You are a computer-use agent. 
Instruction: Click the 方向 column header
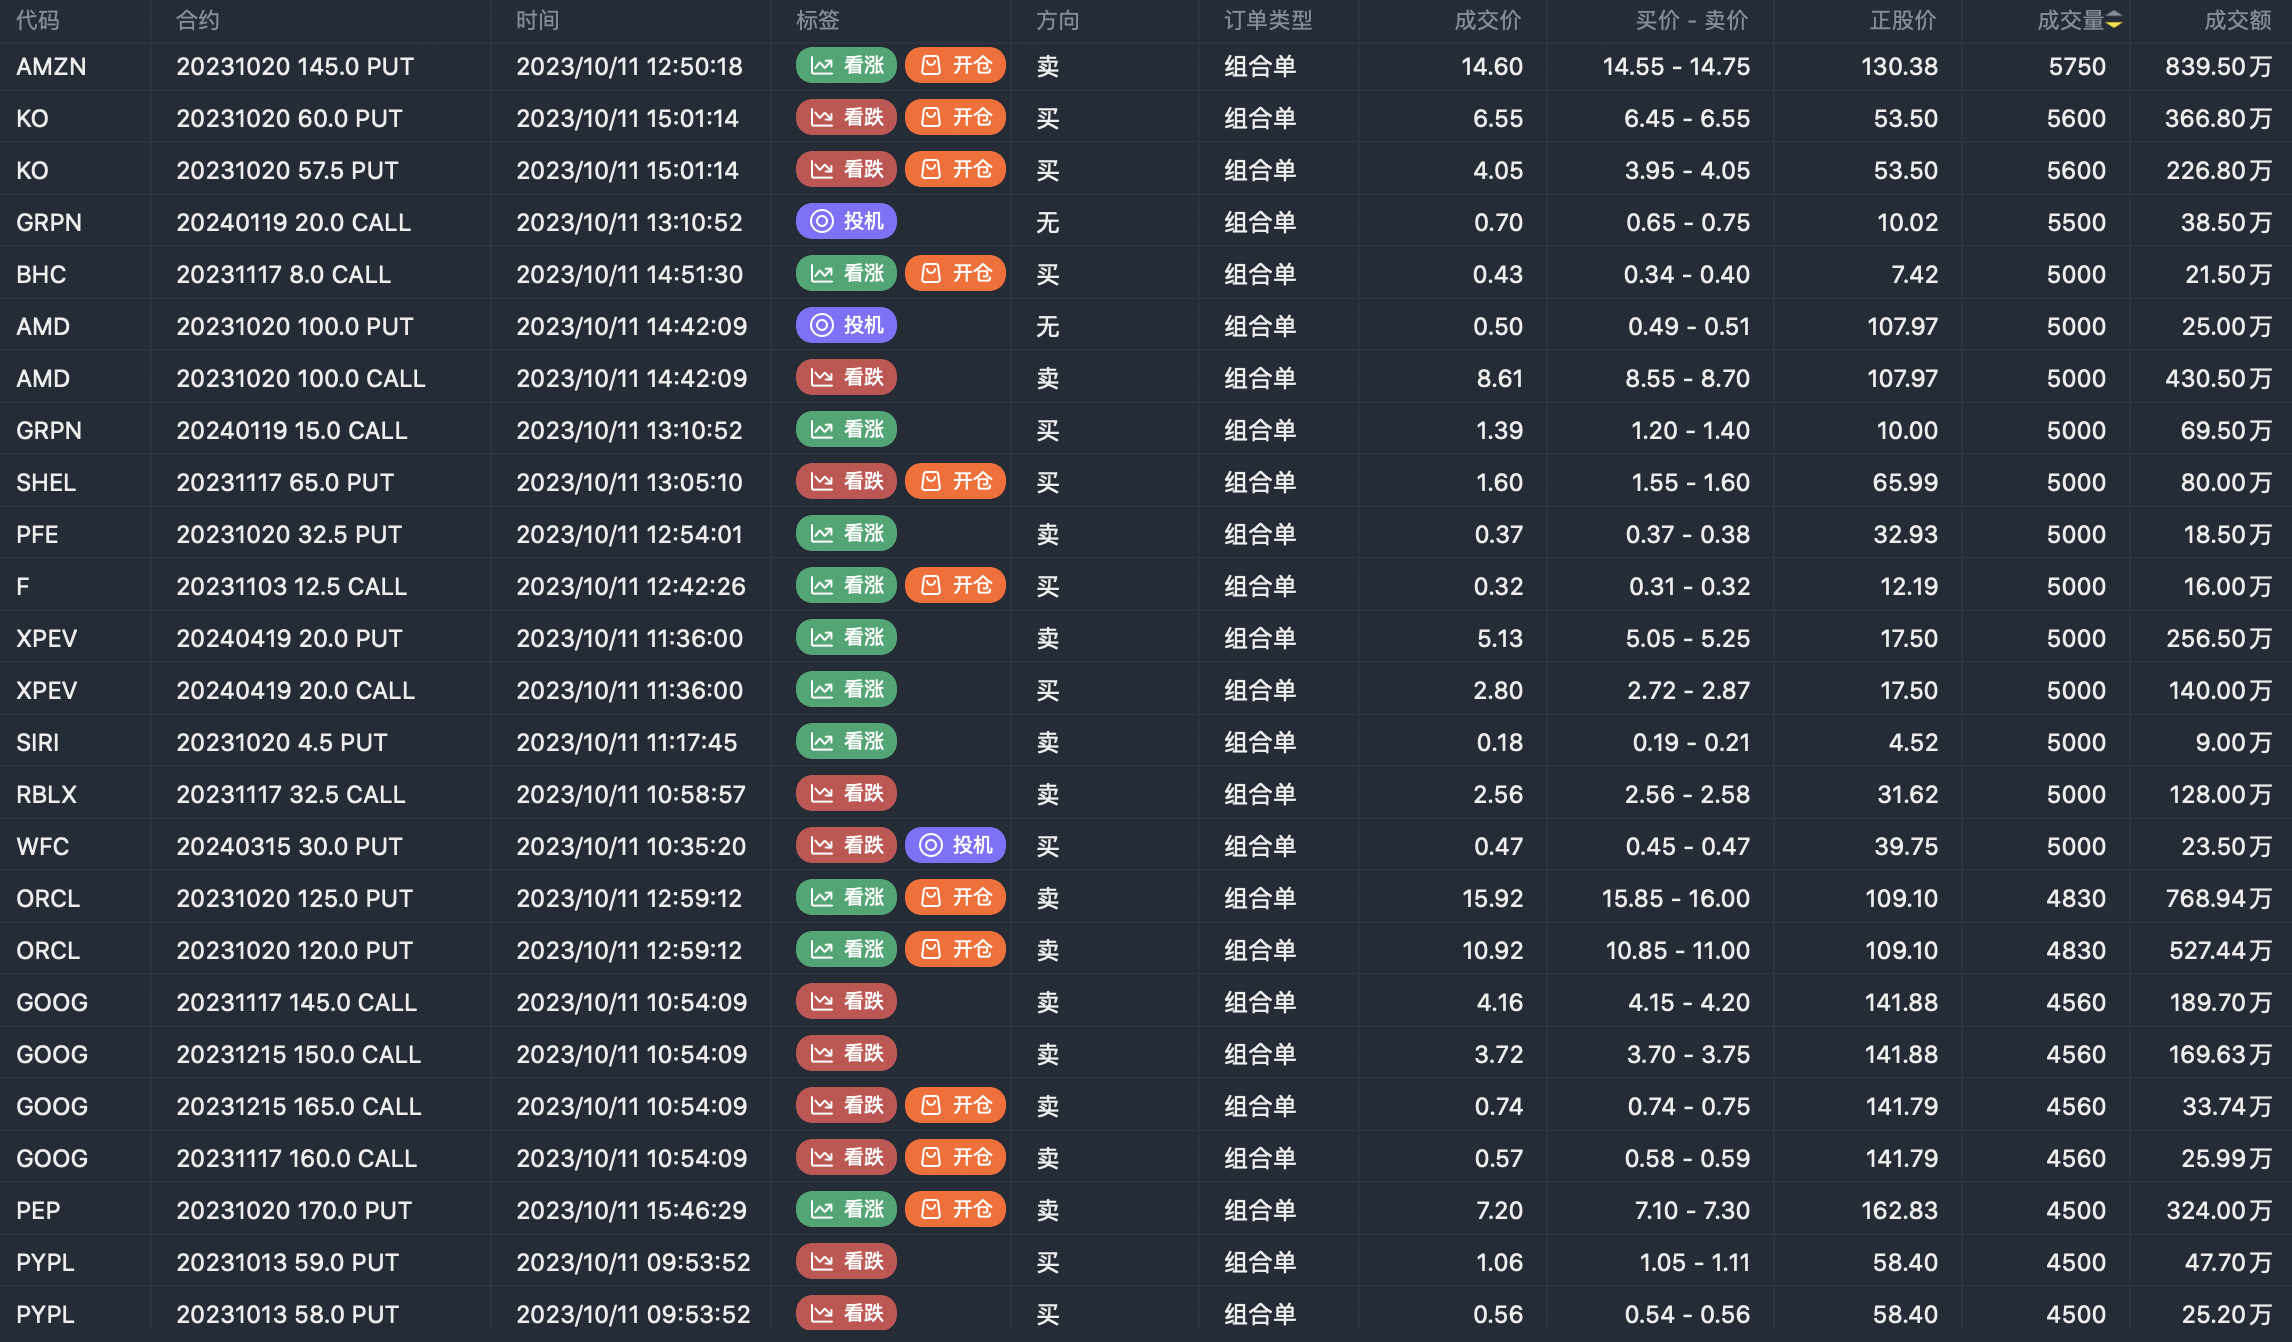1058,21
